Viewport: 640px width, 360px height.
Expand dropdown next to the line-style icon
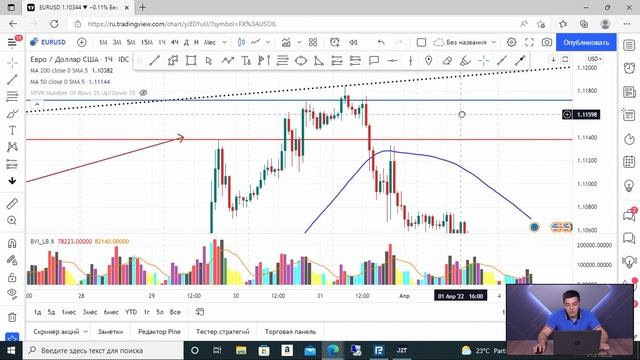tap(268, 42)
